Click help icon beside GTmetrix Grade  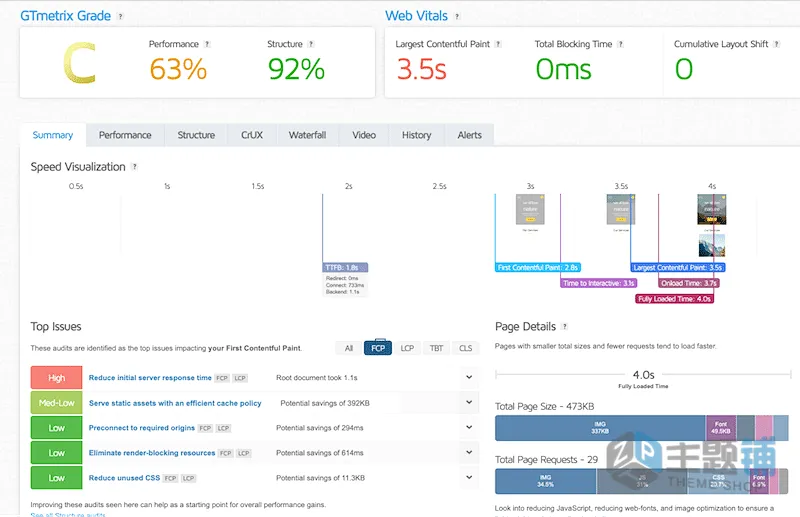point(120,16)
